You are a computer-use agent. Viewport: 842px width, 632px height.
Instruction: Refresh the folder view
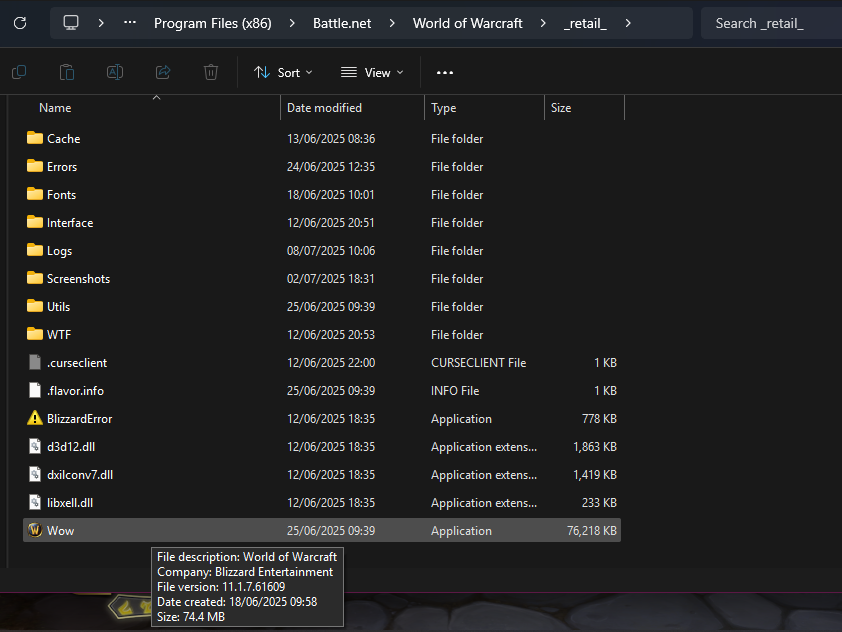click(20, 23)
